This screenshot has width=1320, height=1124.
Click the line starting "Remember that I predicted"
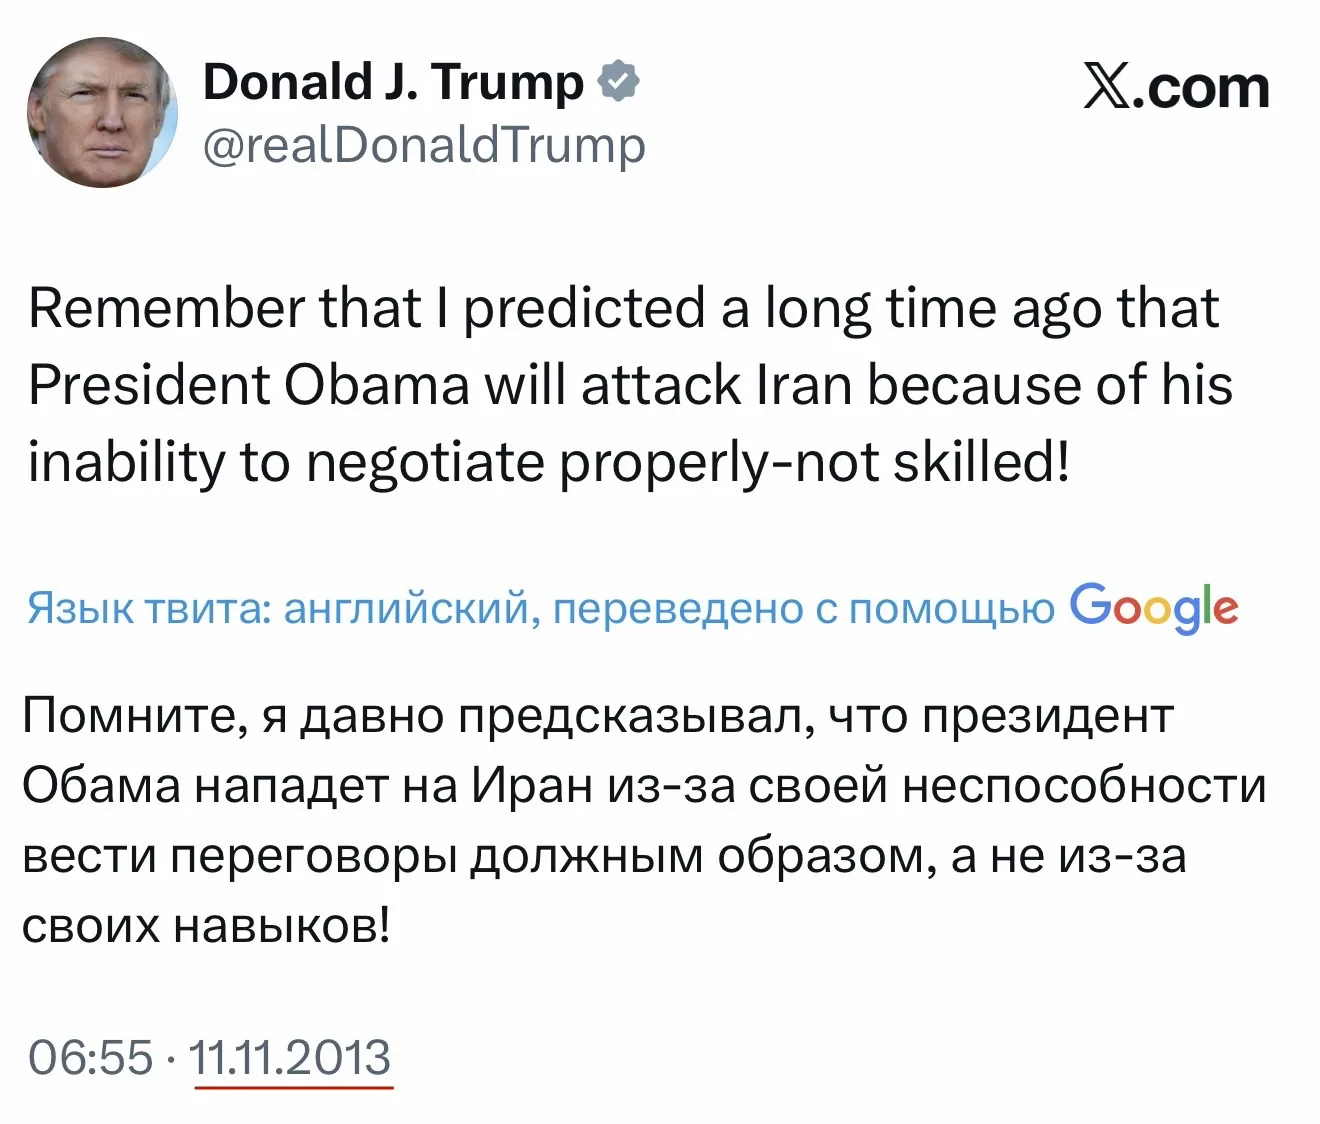pyautogui.click(x=622, y=308)
